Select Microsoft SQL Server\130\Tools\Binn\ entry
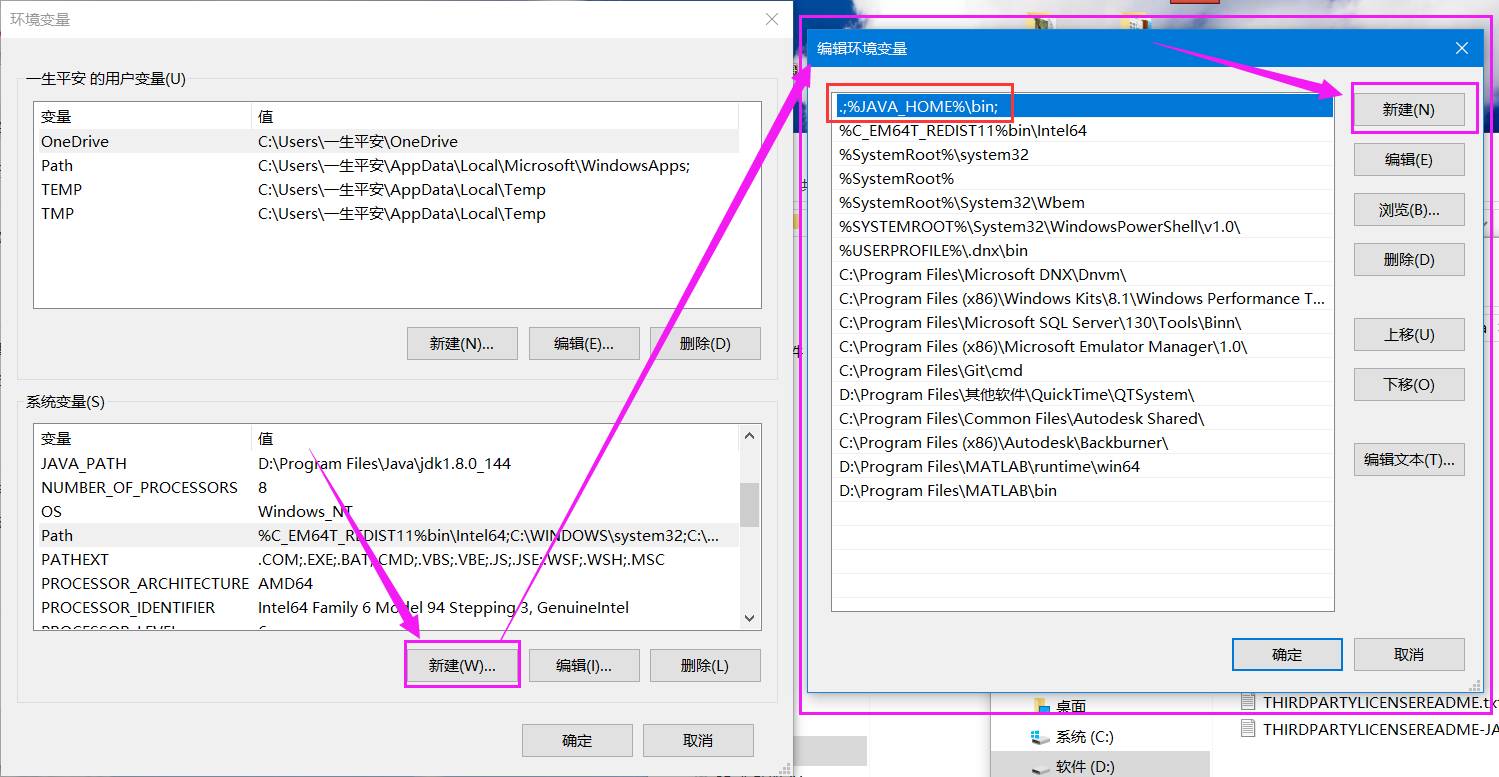This screenshot has width=1499, height=777. click(1083, 322)
